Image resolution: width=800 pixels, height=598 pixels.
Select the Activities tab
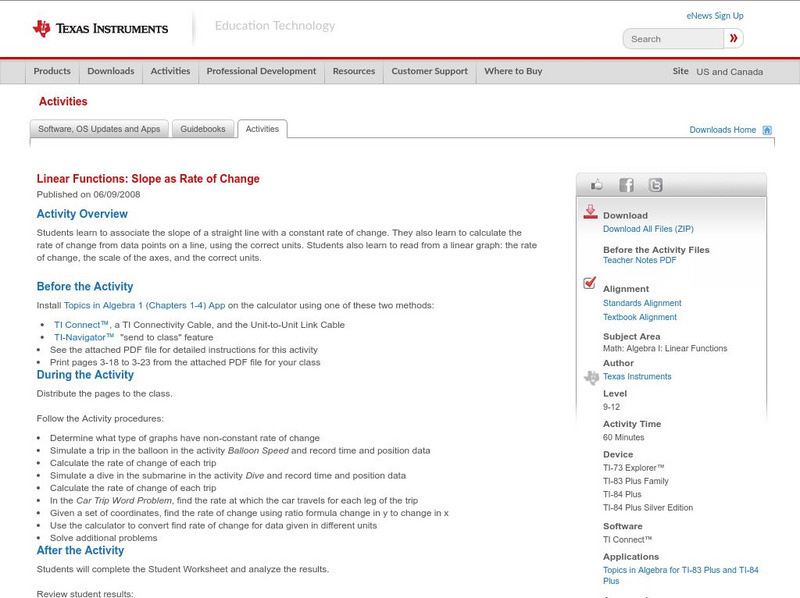(x=262, y=129)
